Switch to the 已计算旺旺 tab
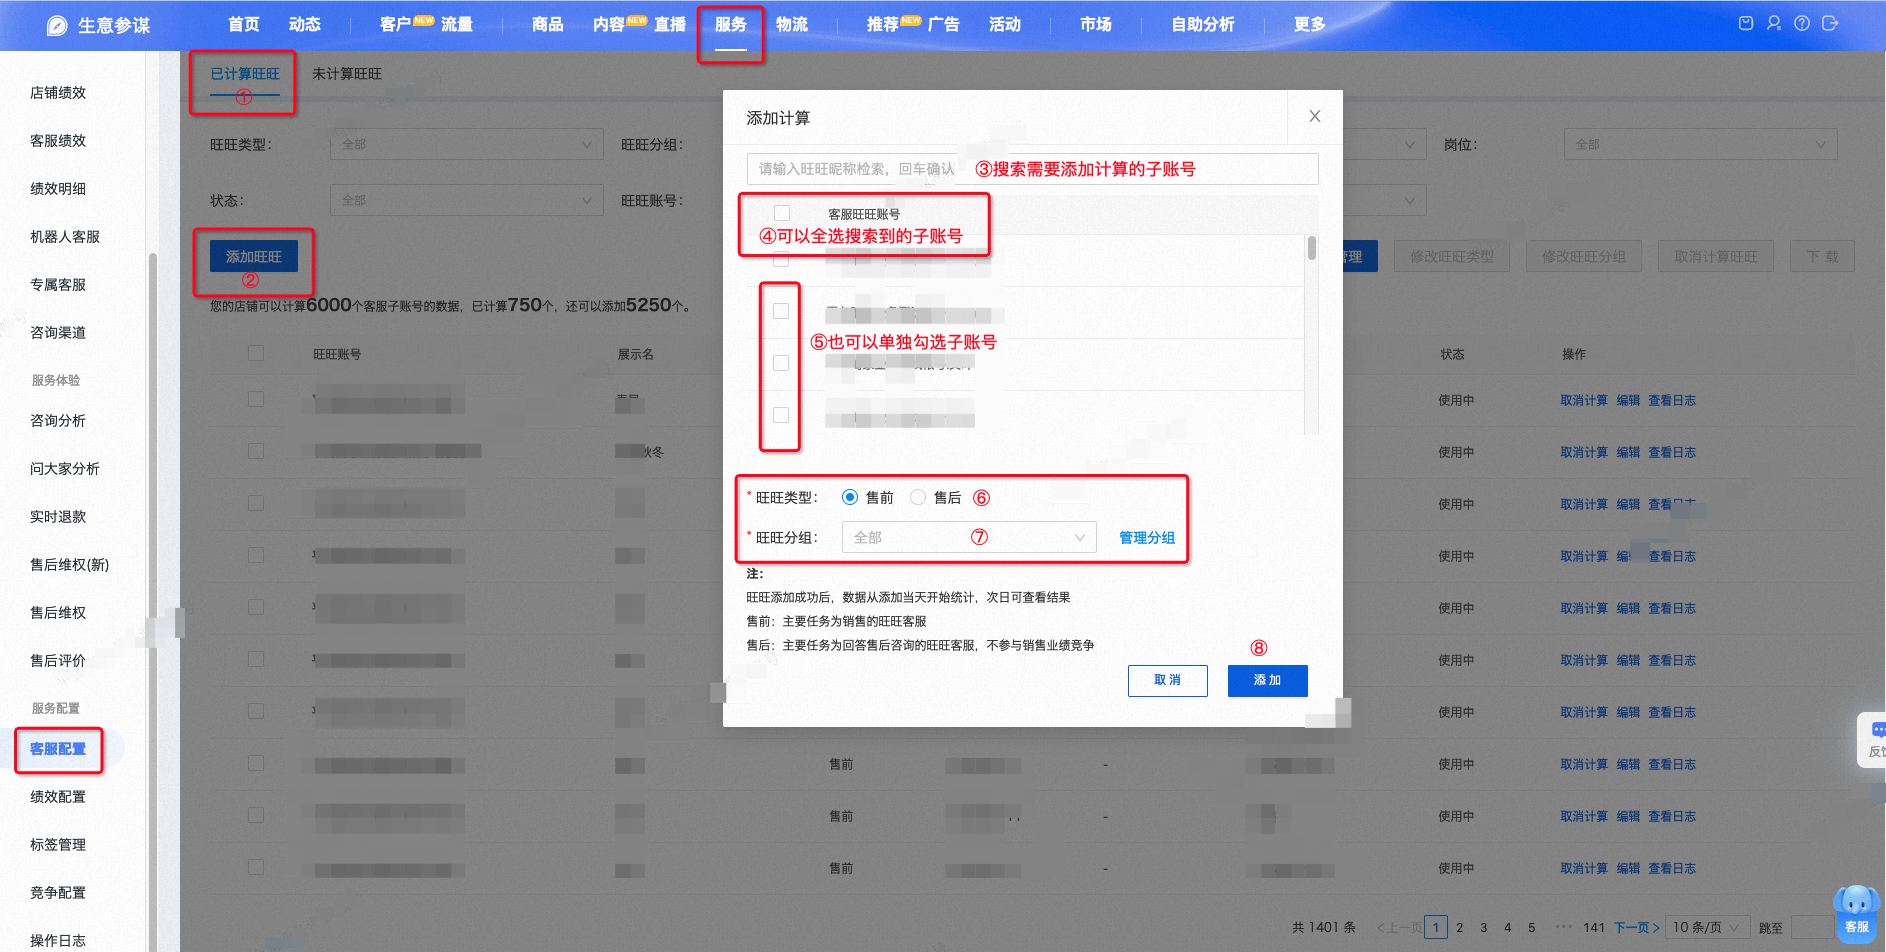Viewport: 1886px width, 952px height. [x=245, y=74]
